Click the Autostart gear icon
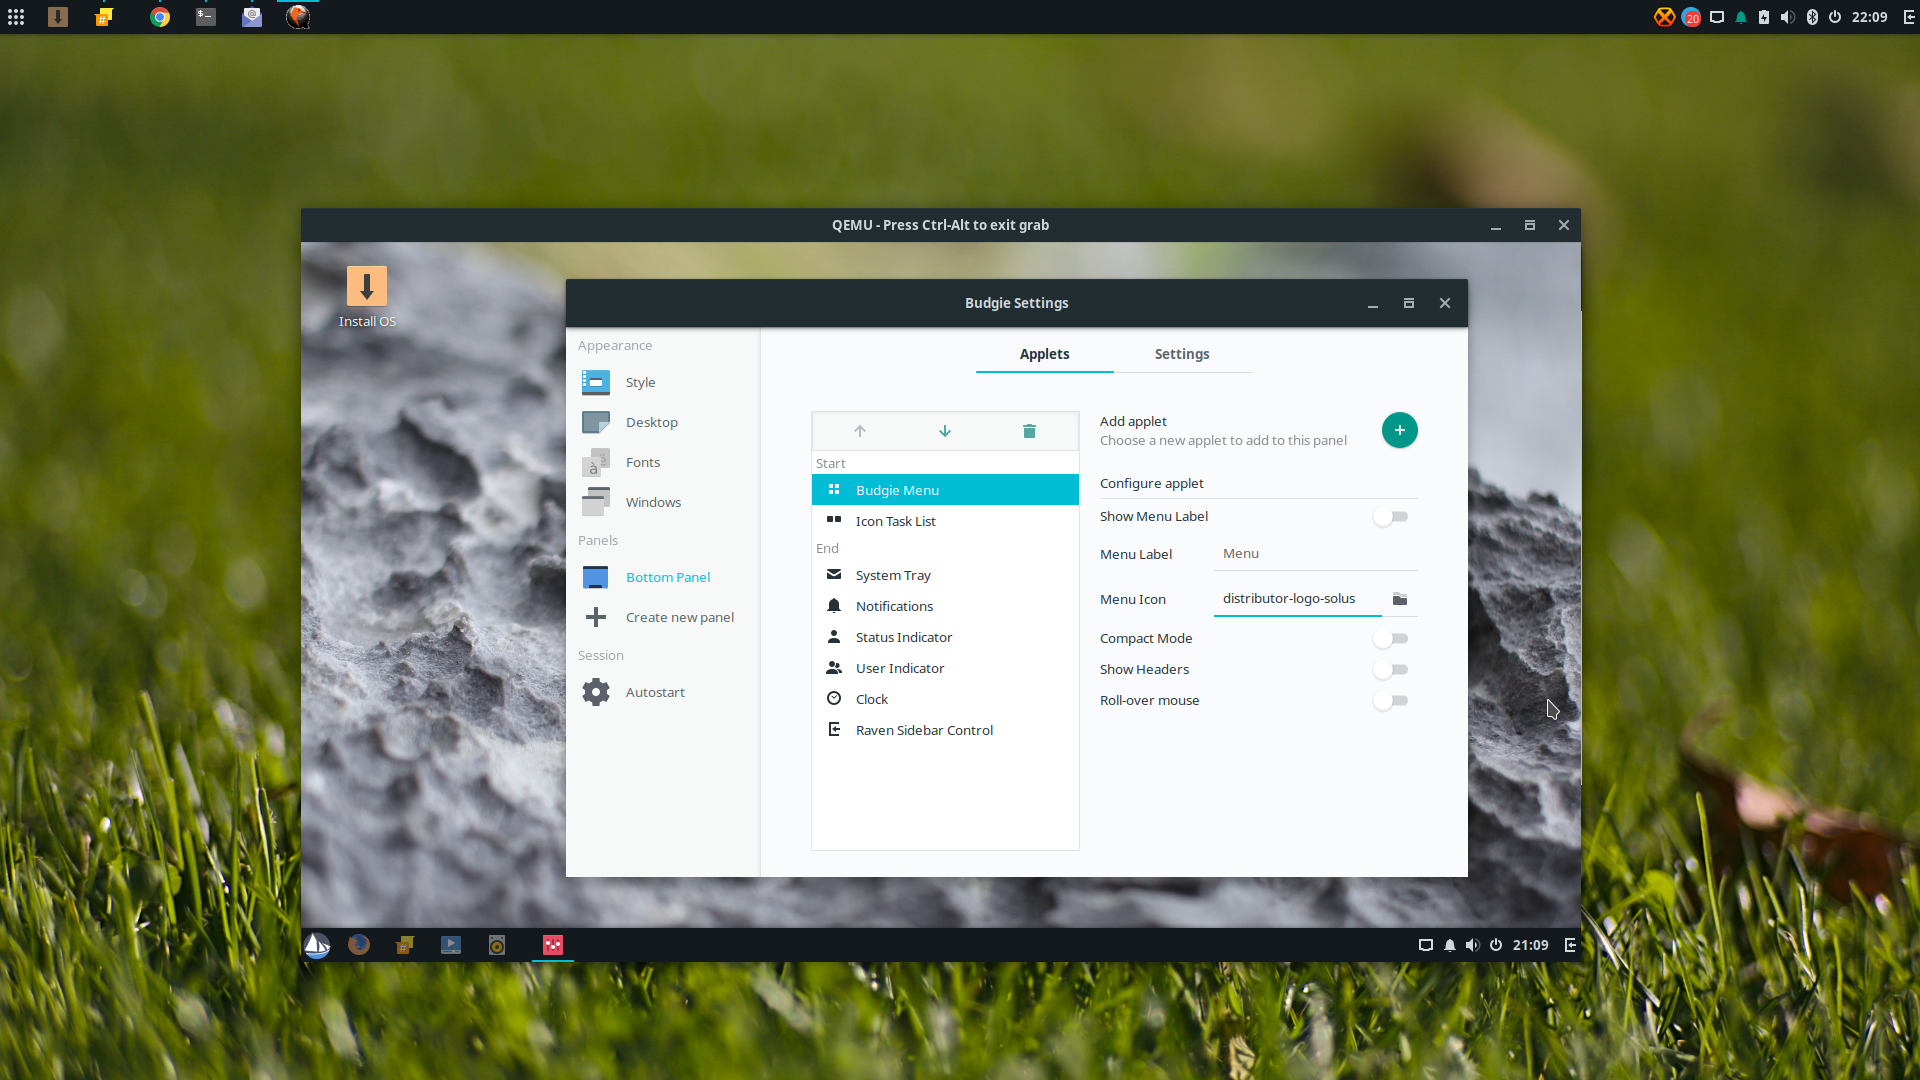Viewport: 1920px width, 1080px height. click(596, 692)
